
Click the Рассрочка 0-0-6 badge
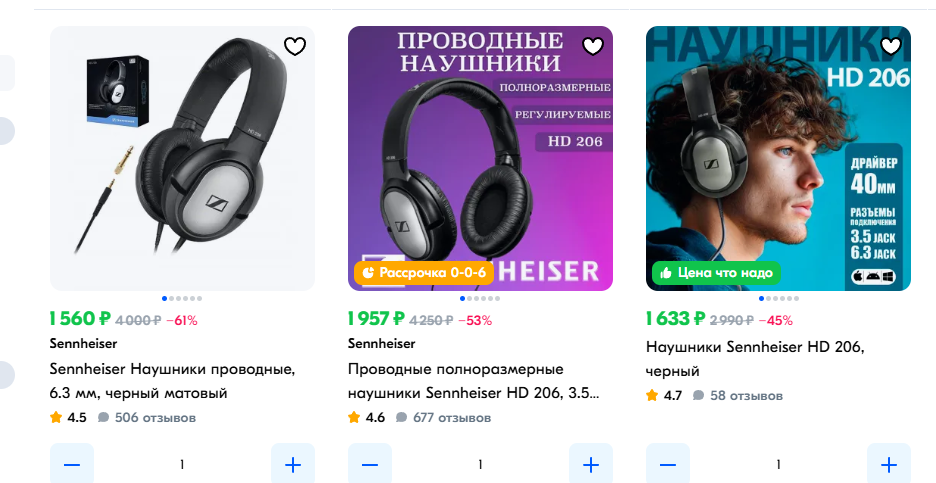pyautogui.click(x=424, y=273)
